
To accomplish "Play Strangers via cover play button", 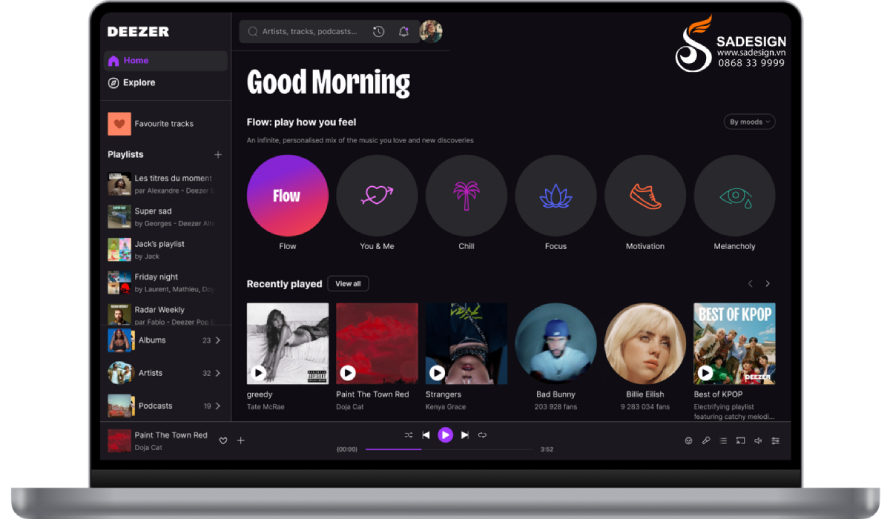I will [437, 372].
